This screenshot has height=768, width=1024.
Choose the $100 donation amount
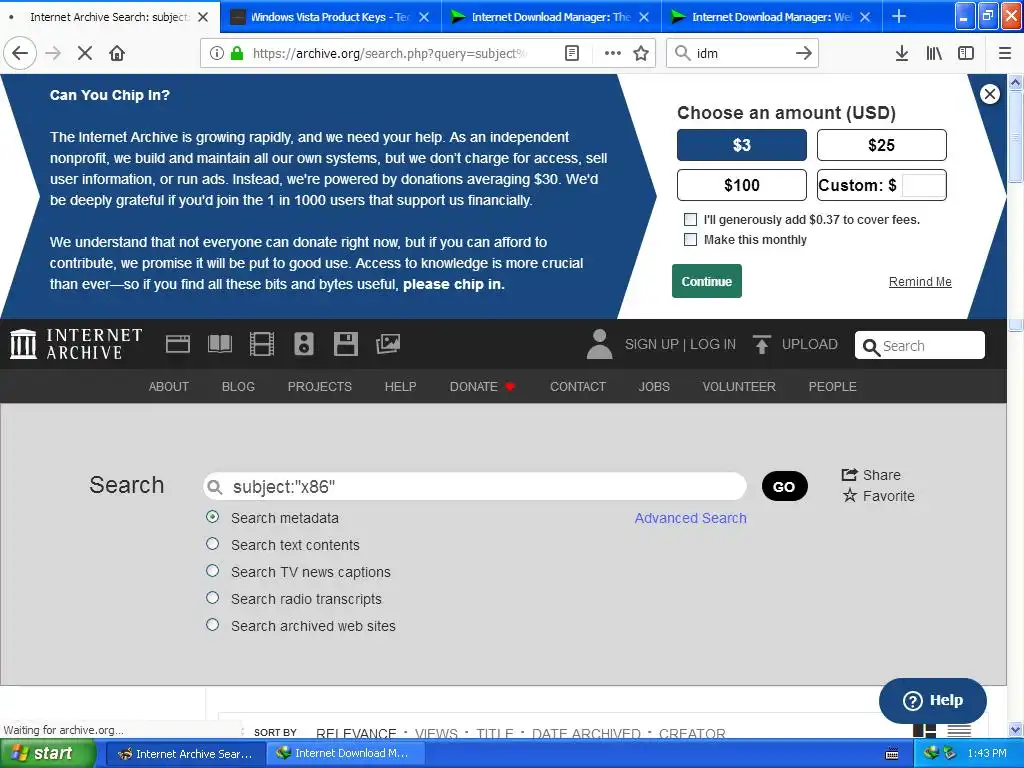[742, 185]
